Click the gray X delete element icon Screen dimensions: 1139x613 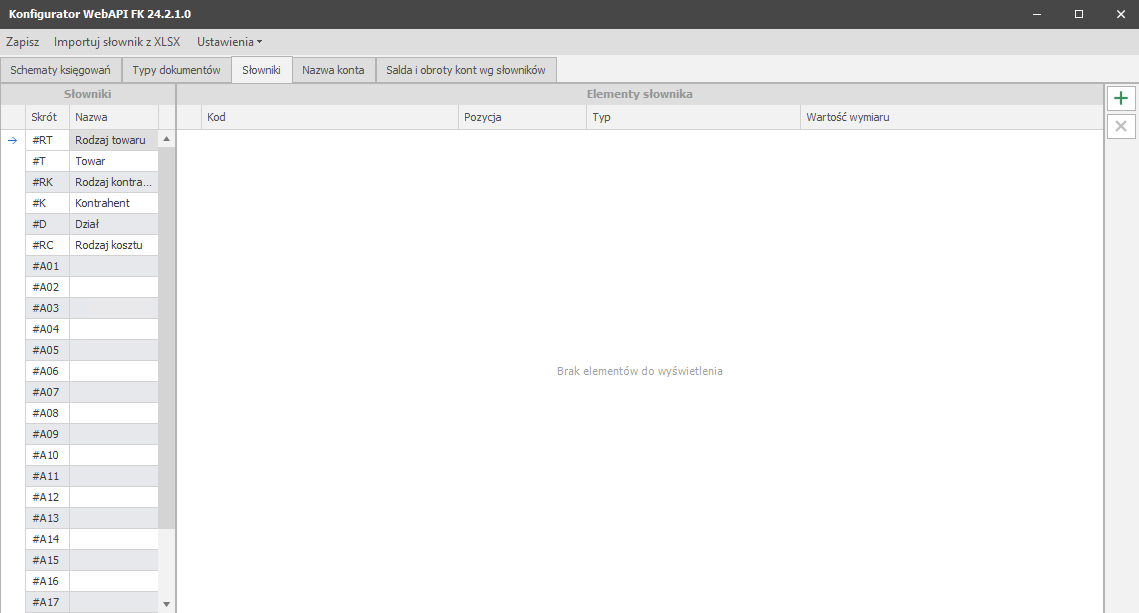click(1121, 126)
